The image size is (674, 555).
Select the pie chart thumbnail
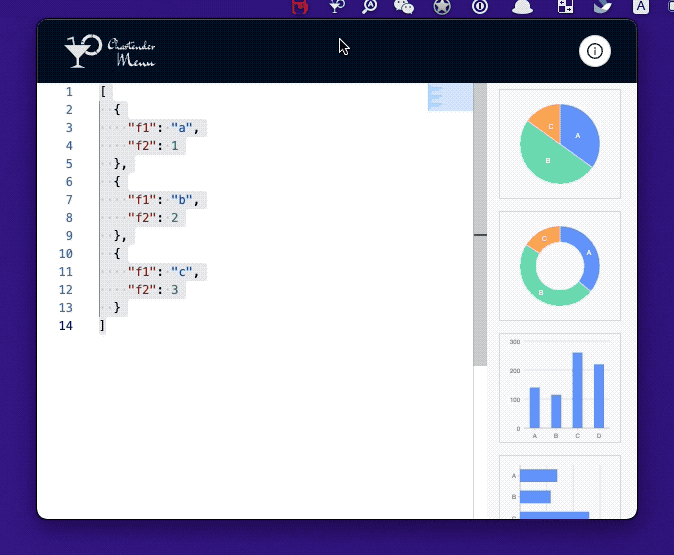[x=560, y=144]
